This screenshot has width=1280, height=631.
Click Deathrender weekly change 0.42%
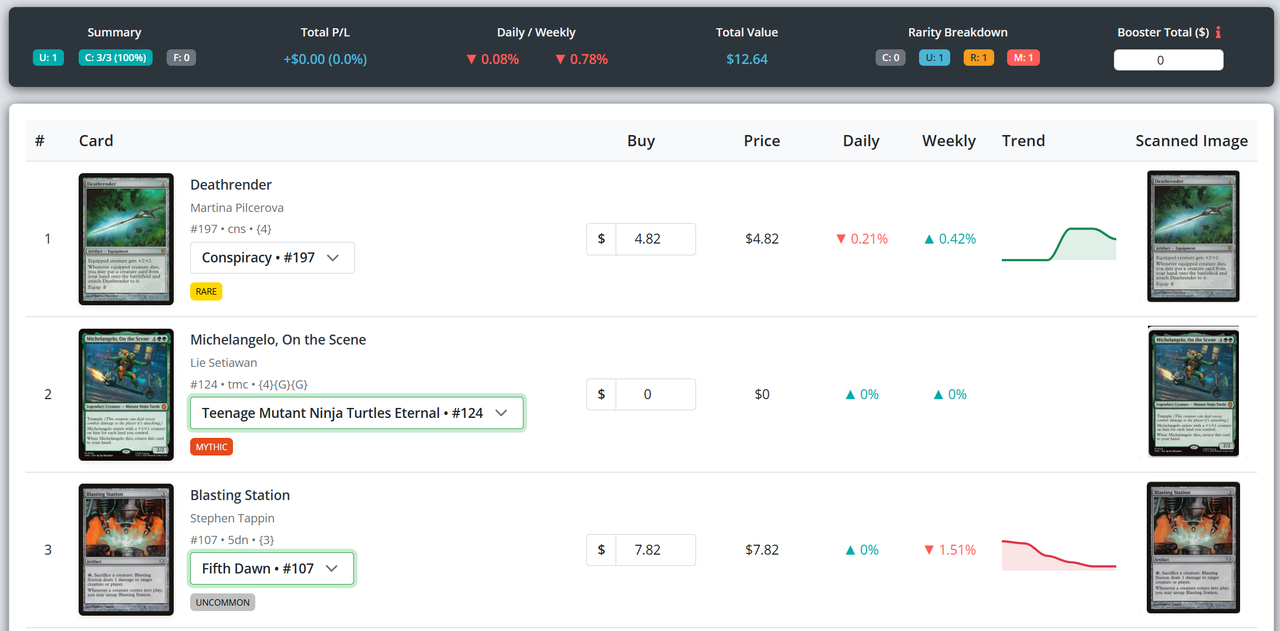949,239
